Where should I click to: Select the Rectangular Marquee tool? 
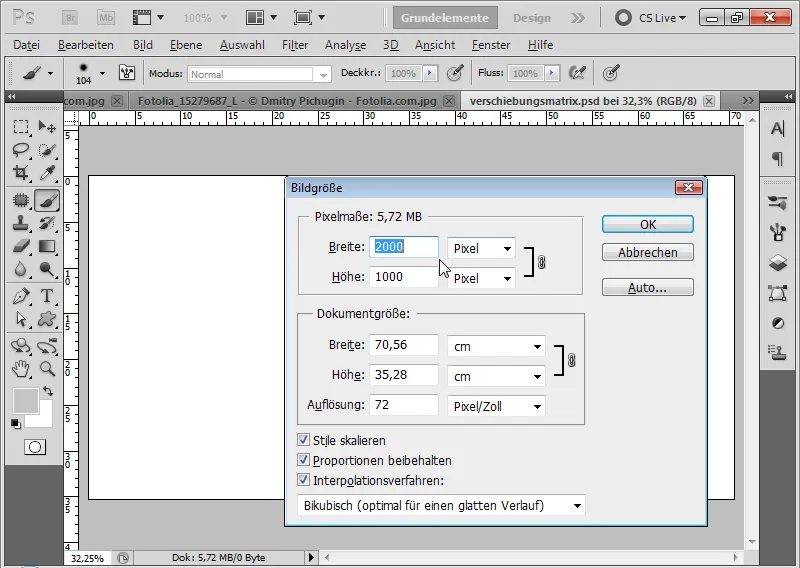21,126
